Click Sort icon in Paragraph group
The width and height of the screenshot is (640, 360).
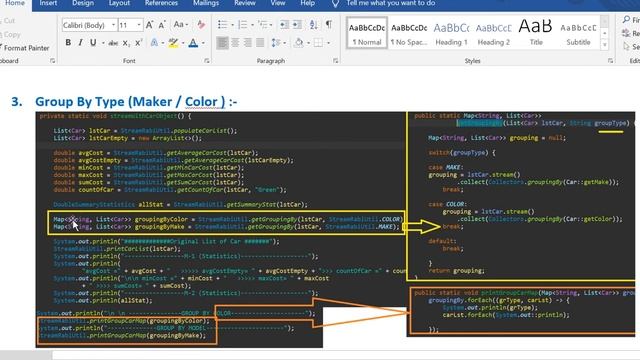click(313, 24)
